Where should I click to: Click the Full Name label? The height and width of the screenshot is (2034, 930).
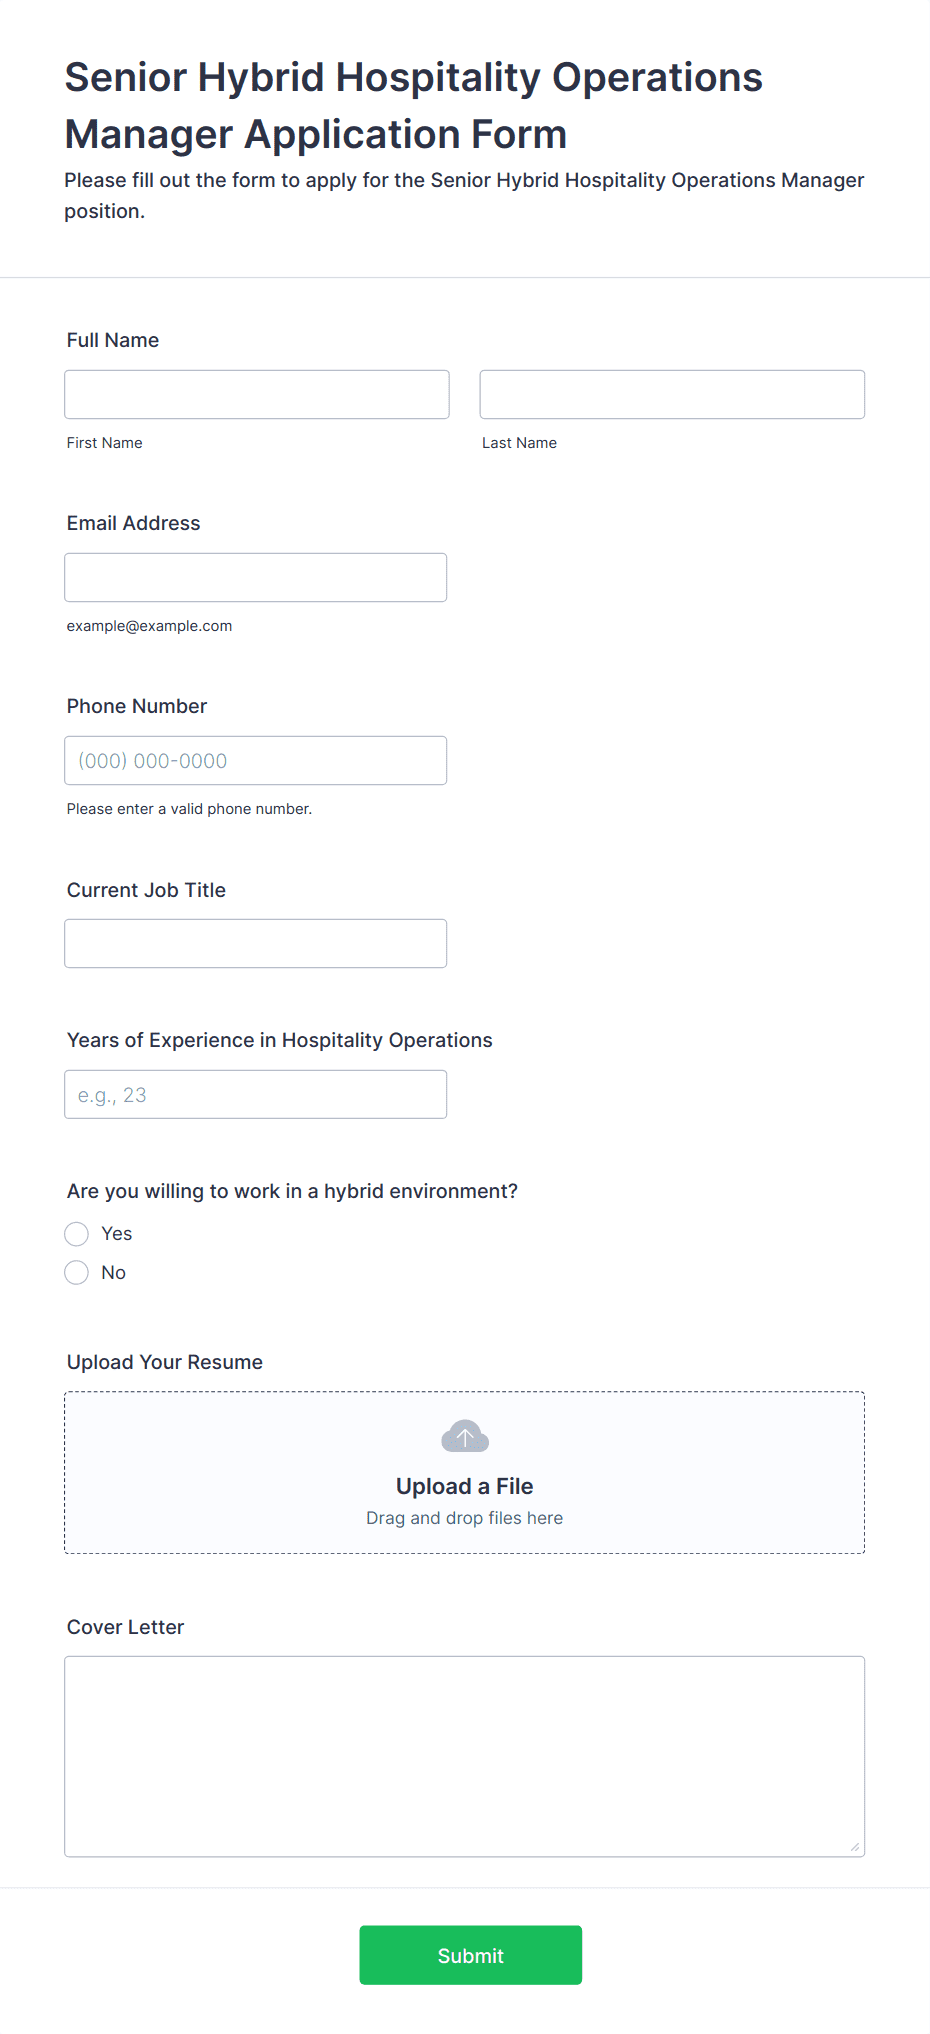click(x=113, y=340)
